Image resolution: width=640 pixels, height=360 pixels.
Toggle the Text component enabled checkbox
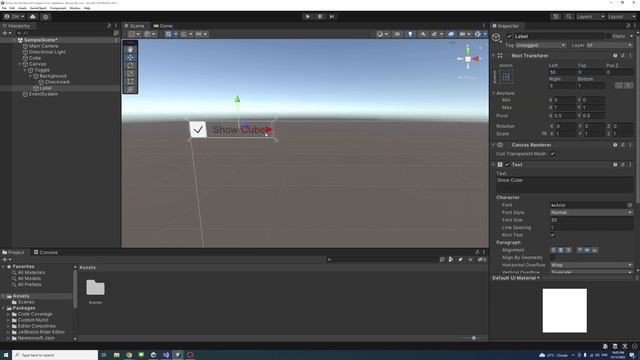coord(507,164)
